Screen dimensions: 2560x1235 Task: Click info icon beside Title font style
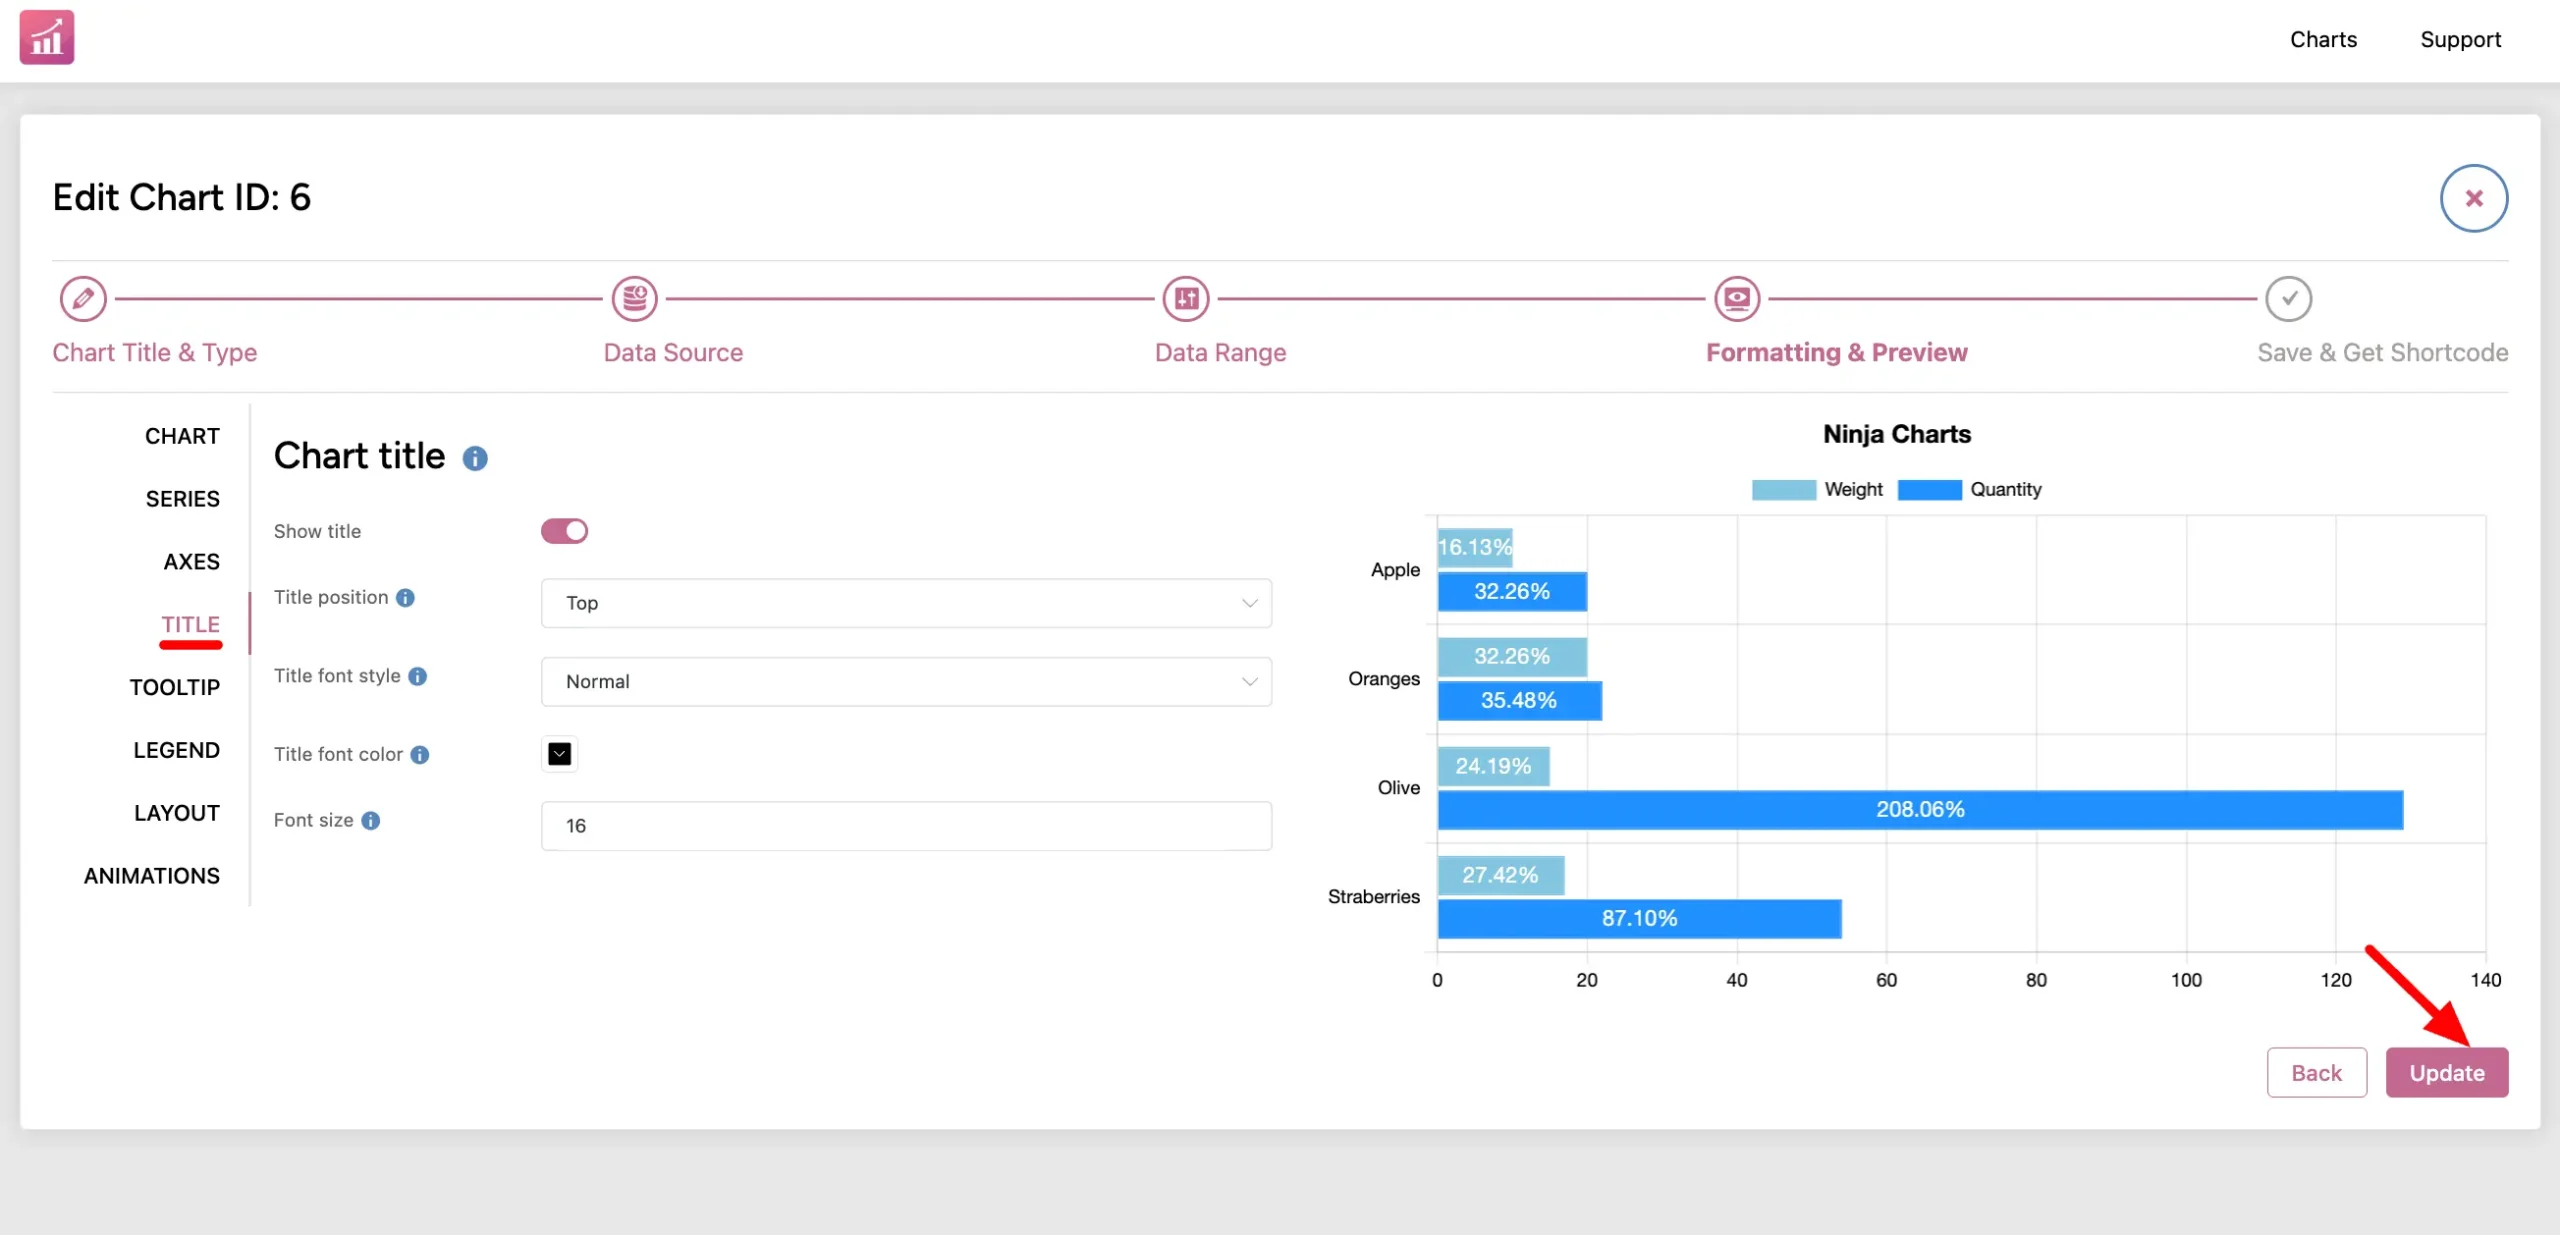pyautogui.click(x=418, y=676)
